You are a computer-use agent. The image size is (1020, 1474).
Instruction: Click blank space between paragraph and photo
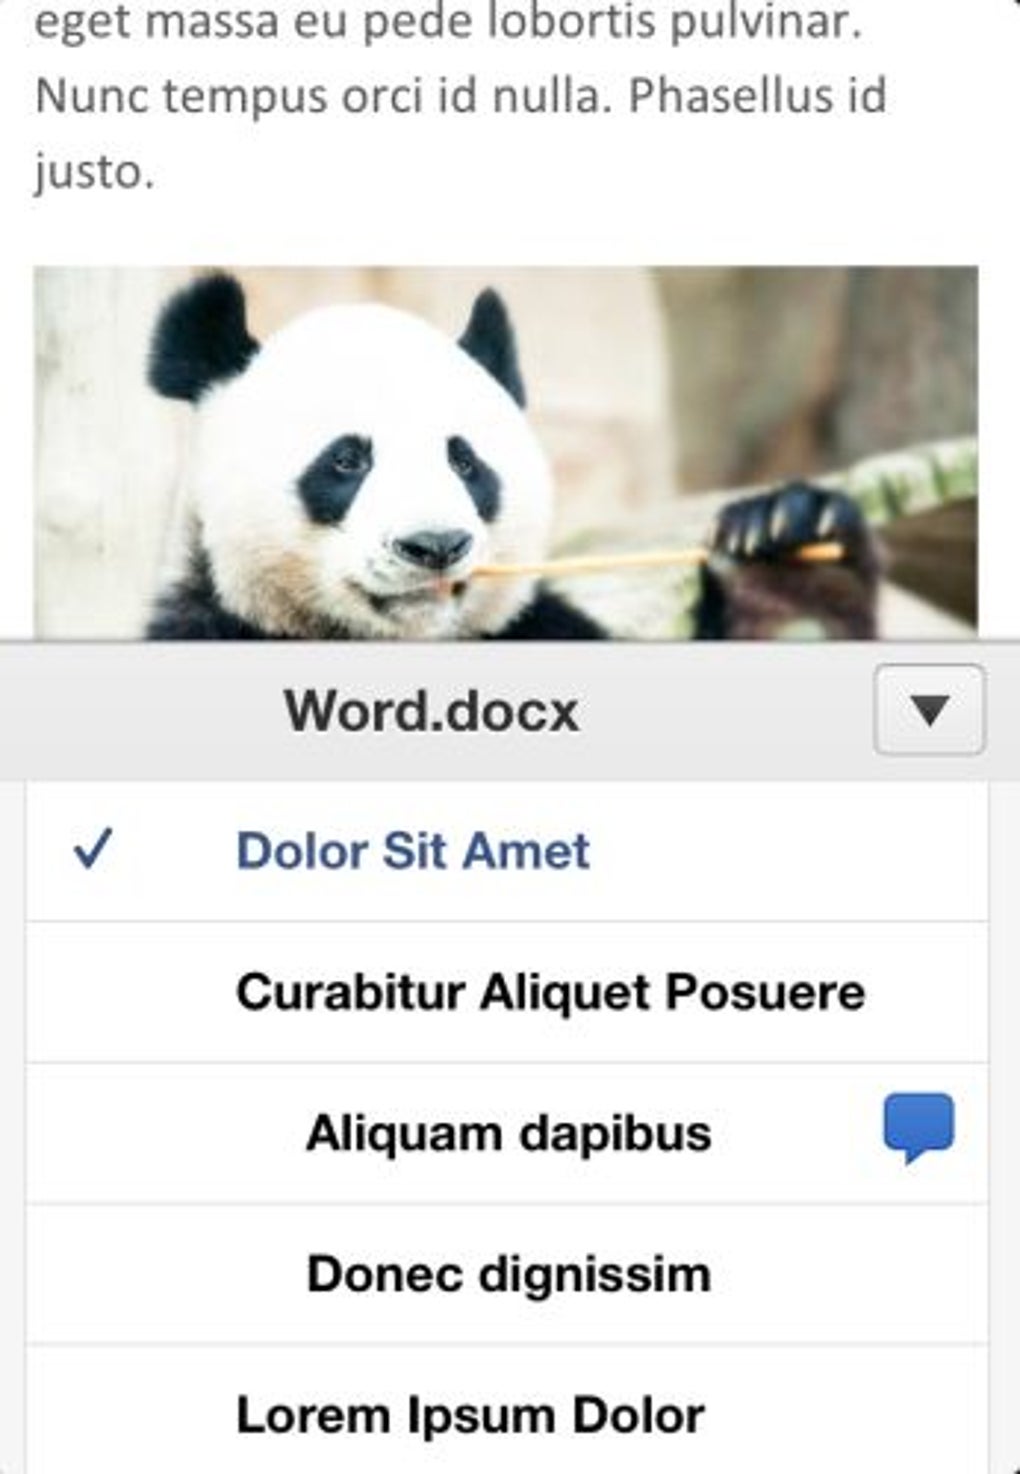(506, 233)
